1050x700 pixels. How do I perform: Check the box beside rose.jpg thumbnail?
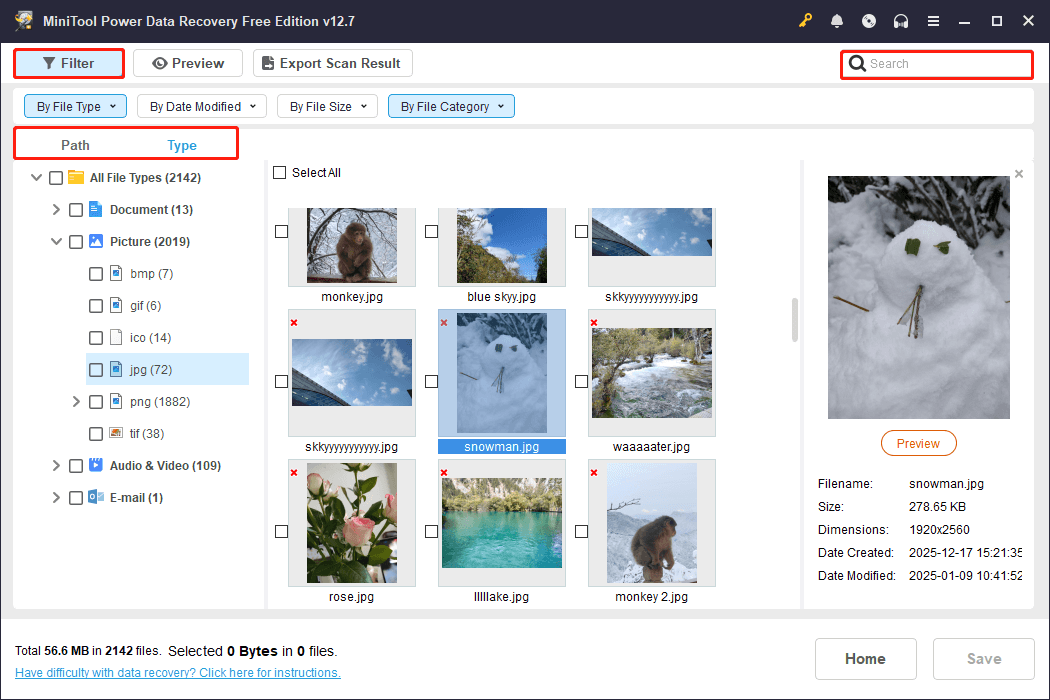(x=282, y=531)
